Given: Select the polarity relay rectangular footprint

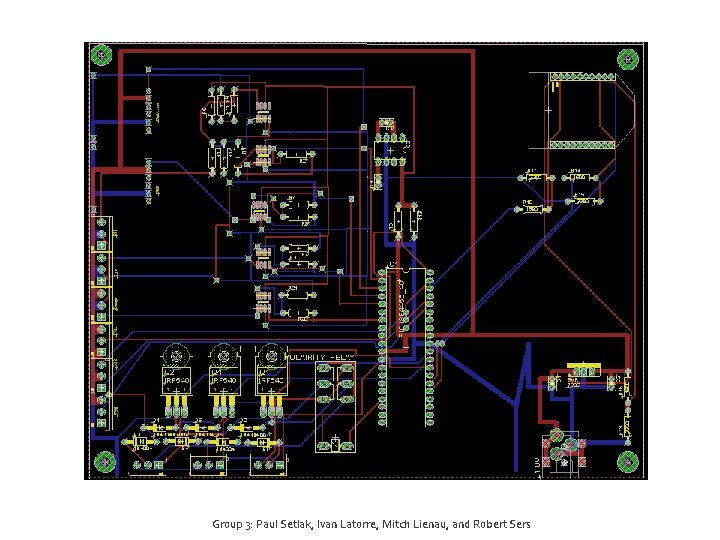Looking at the screenshot, I should click(x=335, y=407).
